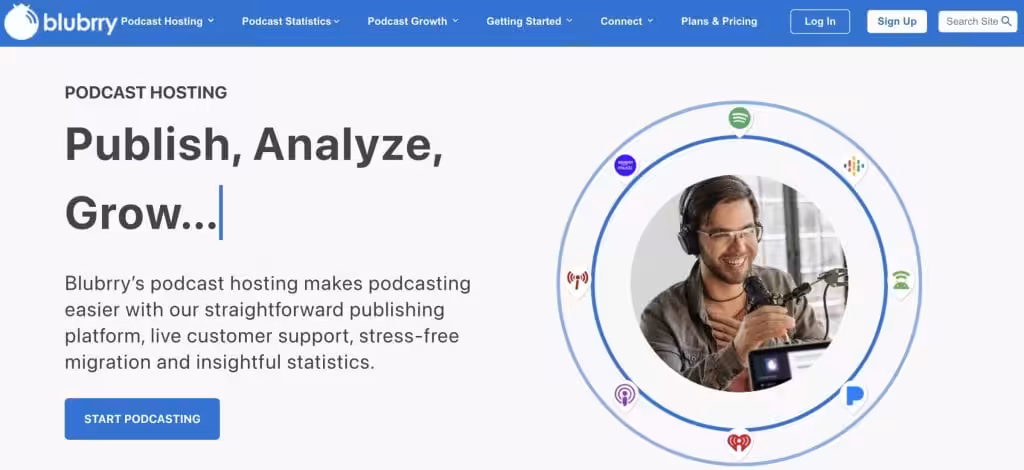Expand the Connect menu chevron
The width and height of the screenshot is (1024, 470).
point(650,21)
